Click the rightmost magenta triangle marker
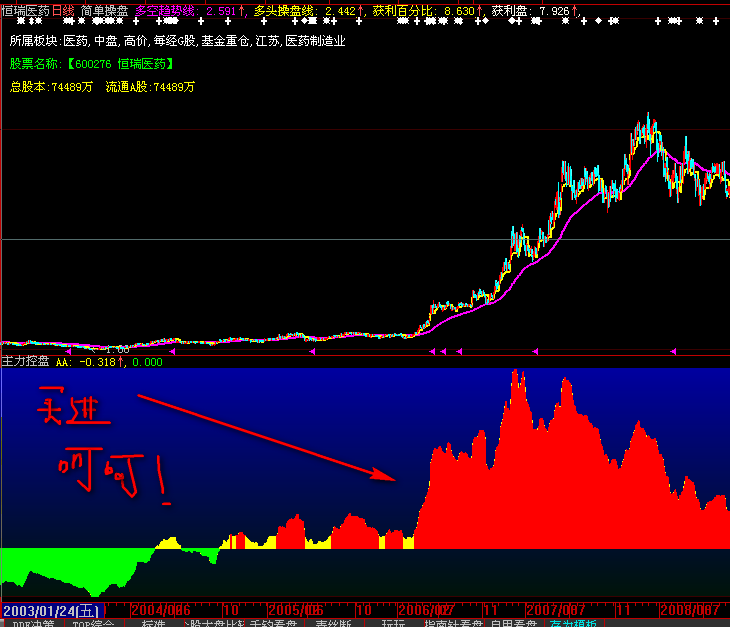 674,351
